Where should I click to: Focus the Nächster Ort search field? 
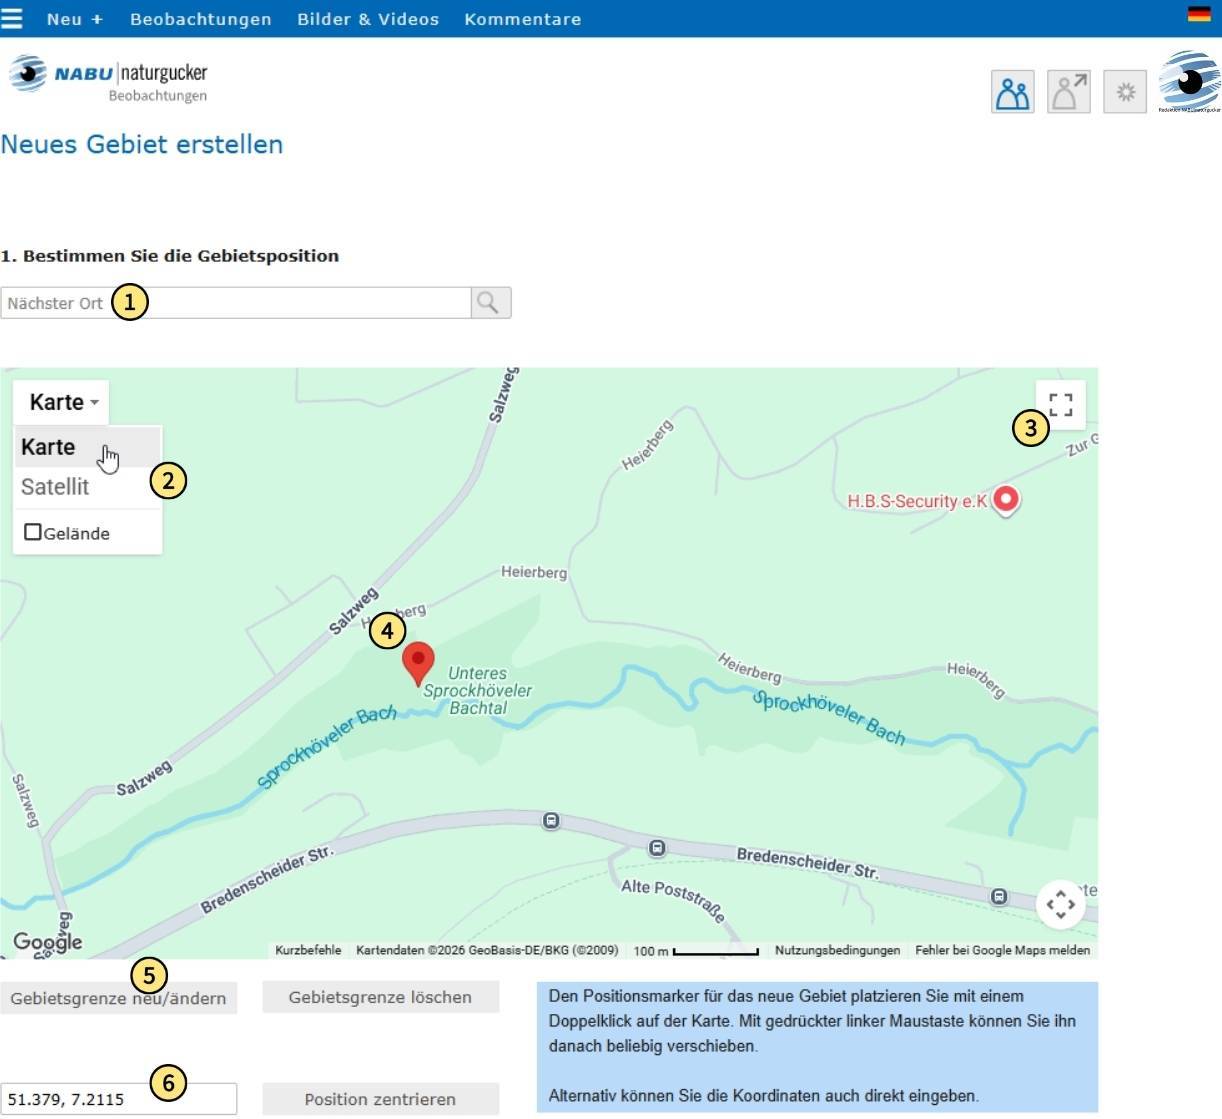coord(236,302)
